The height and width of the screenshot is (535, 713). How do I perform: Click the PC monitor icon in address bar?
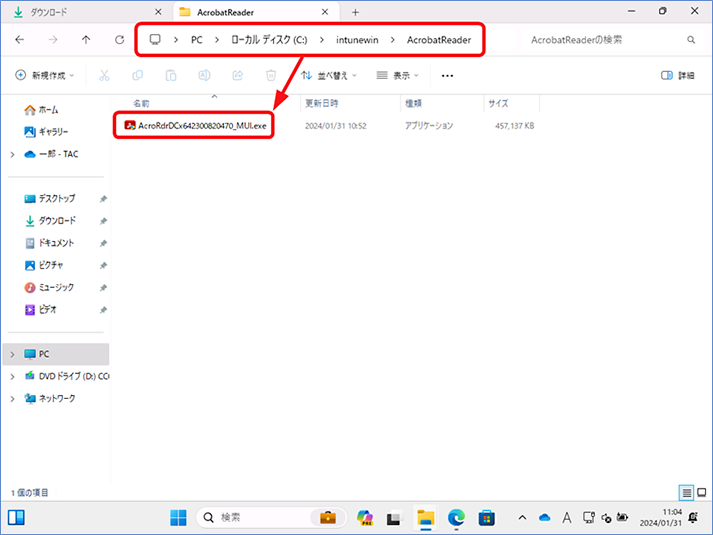tap(155, 40)
